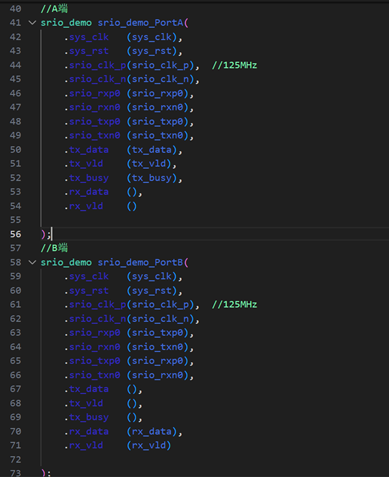Click .srio_txn0 port on line 49

92,135
